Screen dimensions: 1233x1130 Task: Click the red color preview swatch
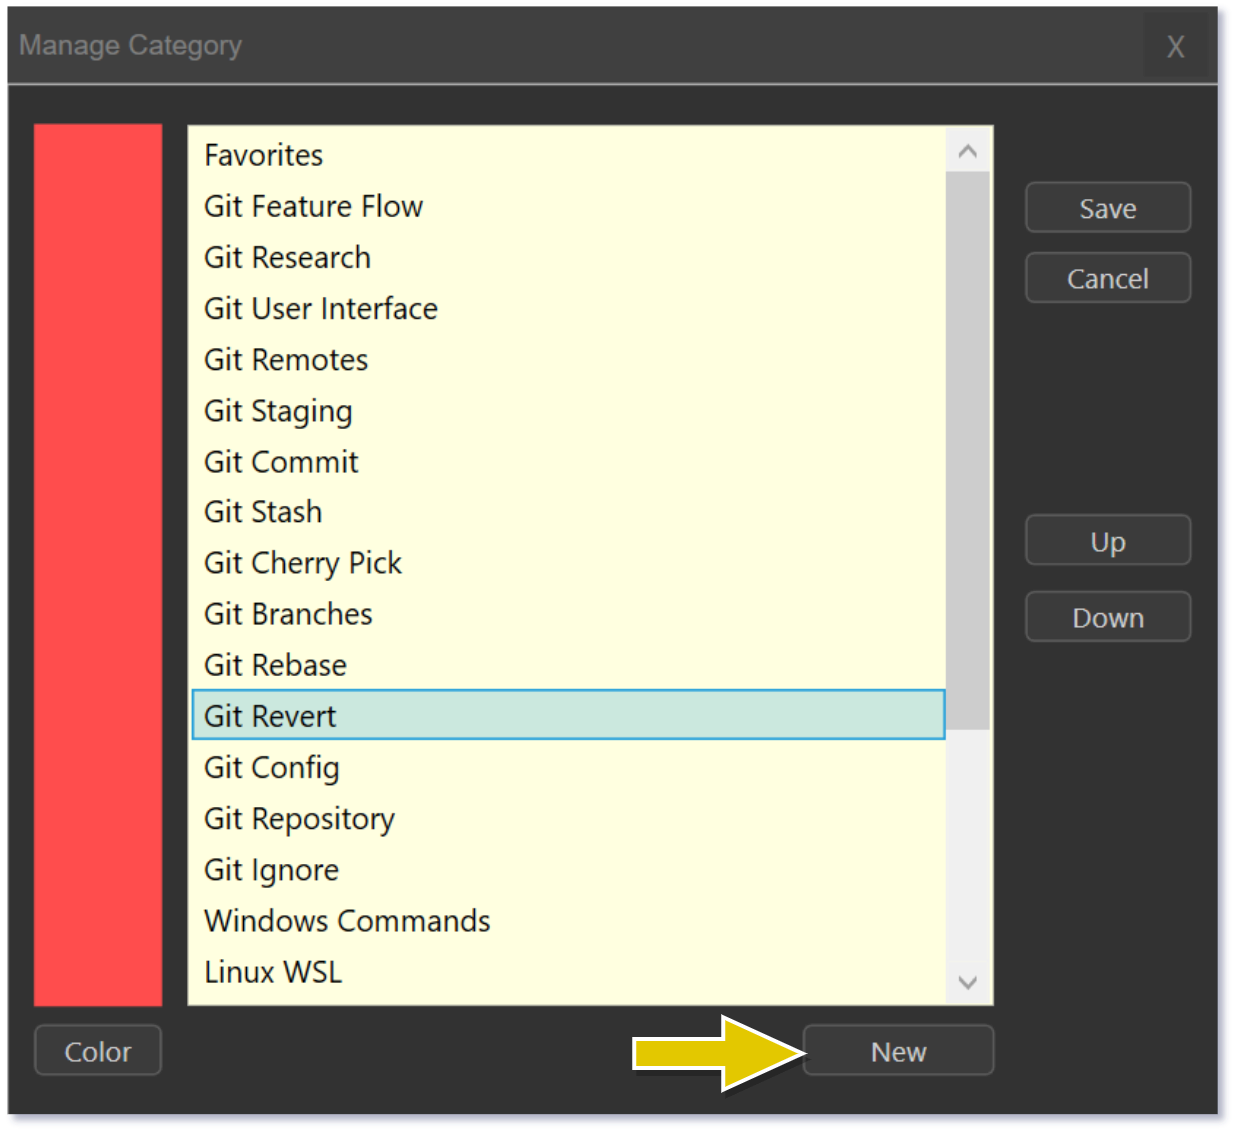(x=98, y=564)
